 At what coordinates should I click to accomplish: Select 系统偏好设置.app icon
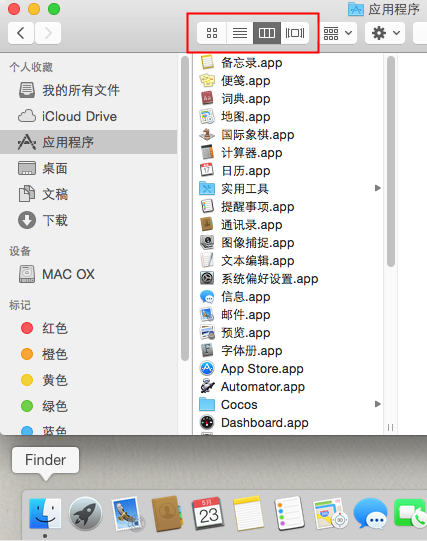click(x=207, y=278)
